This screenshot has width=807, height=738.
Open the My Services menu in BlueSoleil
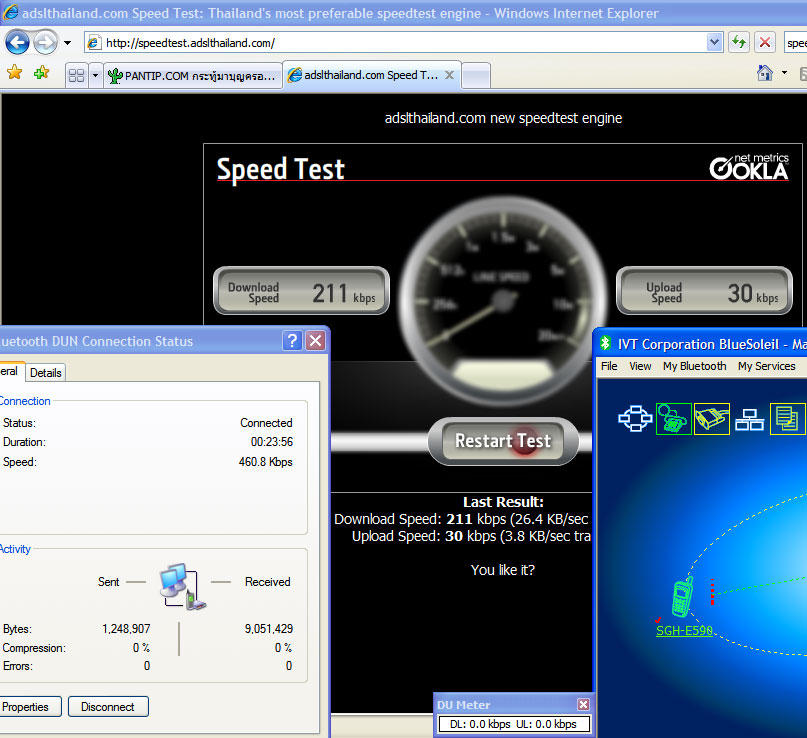[x=767, y=366]
